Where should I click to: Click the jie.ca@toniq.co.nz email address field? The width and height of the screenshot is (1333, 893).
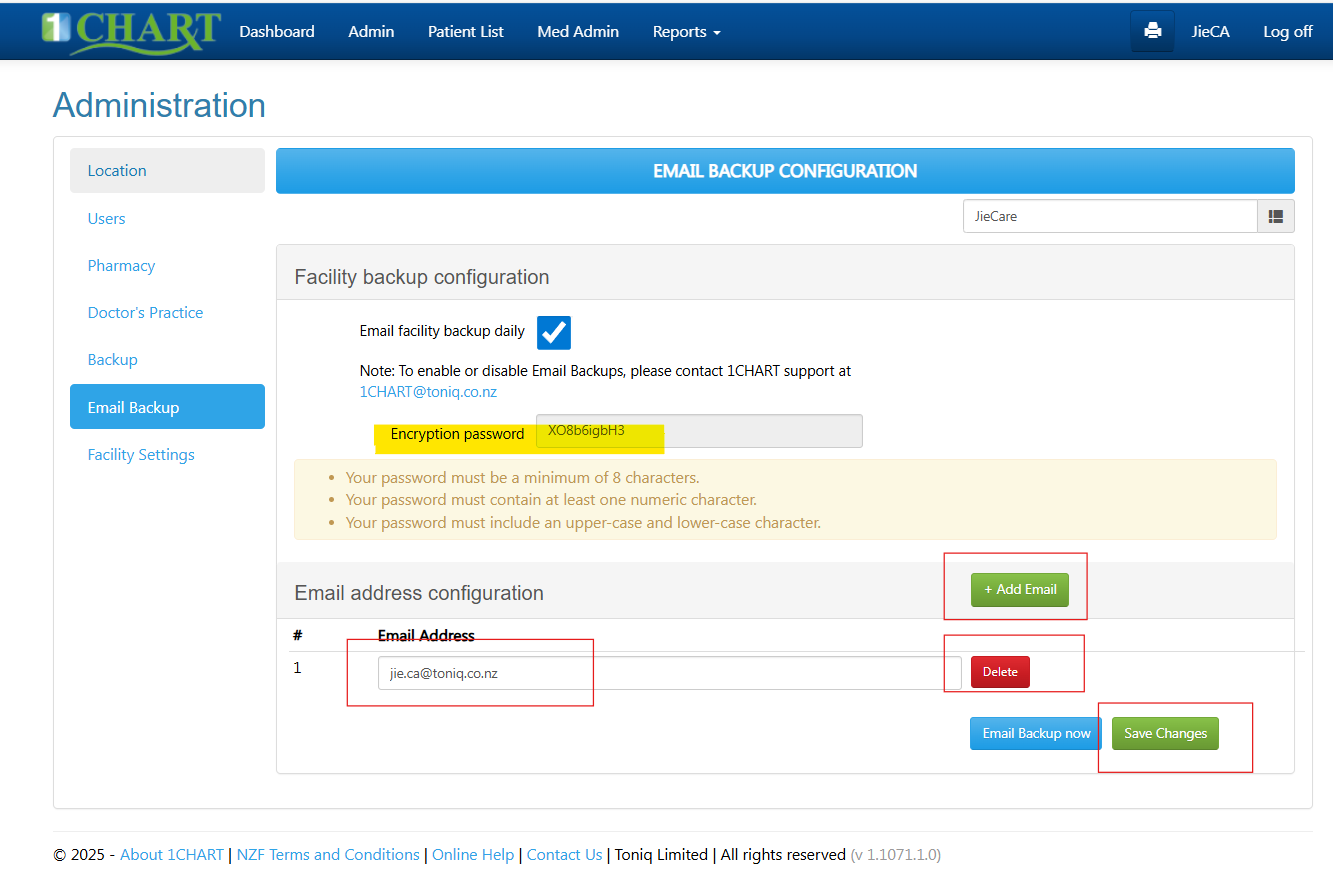(x=669, y=673)
